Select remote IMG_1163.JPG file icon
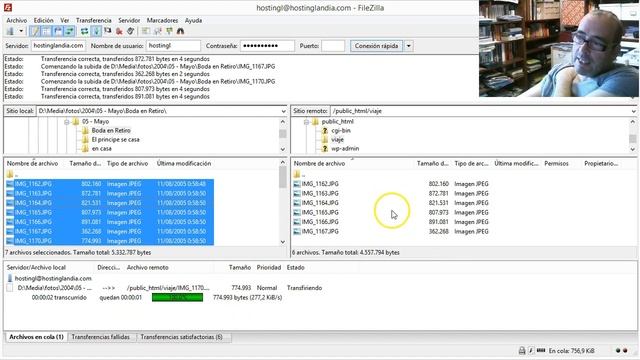This screenshot has width=640, height=360. pos(297,193)
